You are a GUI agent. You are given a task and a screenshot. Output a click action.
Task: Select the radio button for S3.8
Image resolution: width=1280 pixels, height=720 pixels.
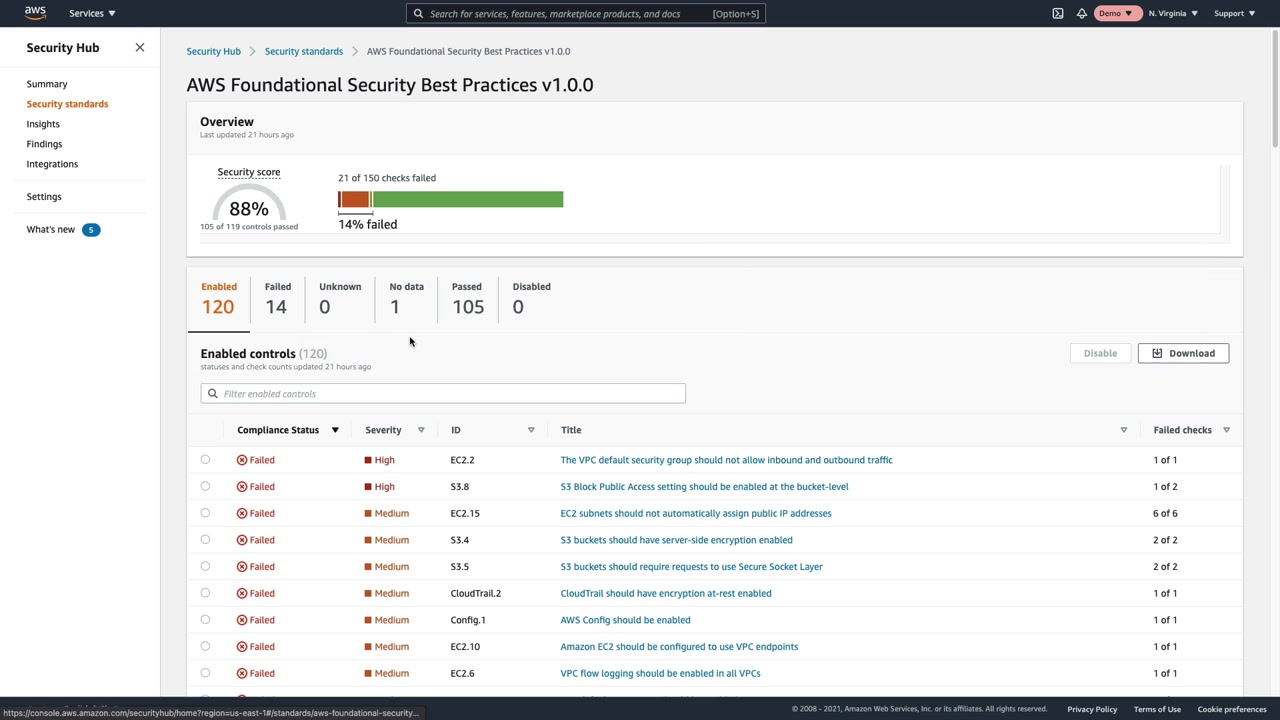(x=205, y=487)
